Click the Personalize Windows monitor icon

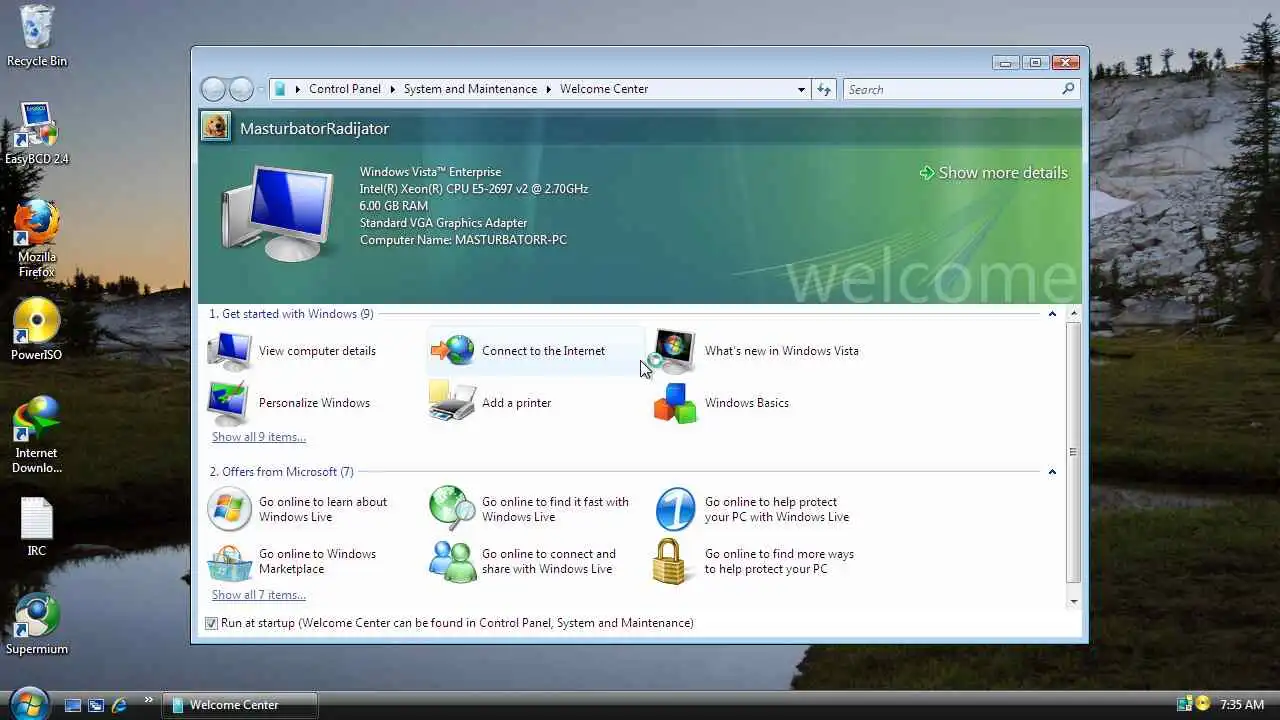230,403
